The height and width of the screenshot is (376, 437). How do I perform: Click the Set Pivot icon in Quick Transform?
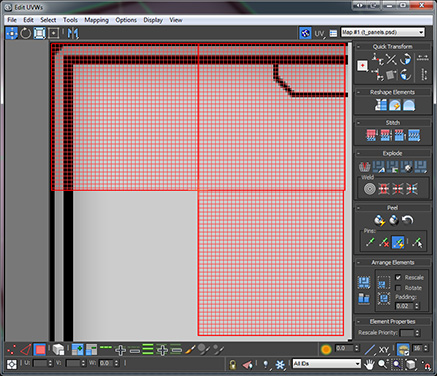tap(363, 66)
